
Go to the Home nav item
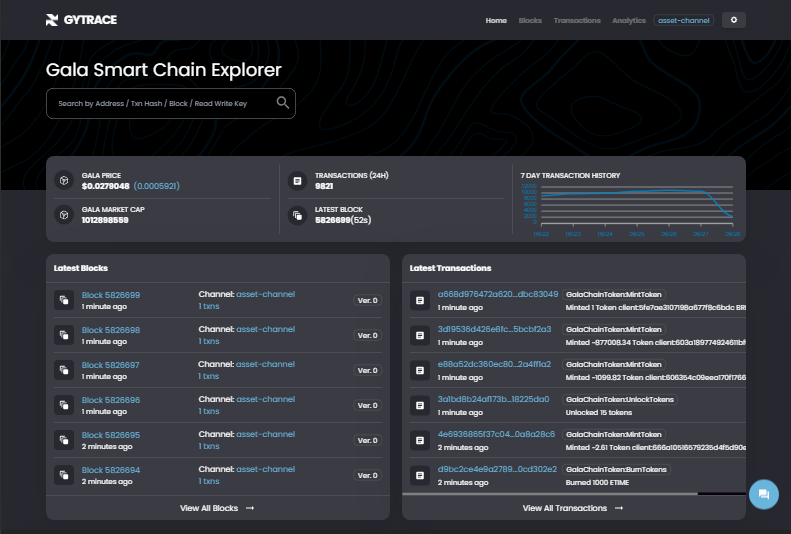(x=496, y=20)
